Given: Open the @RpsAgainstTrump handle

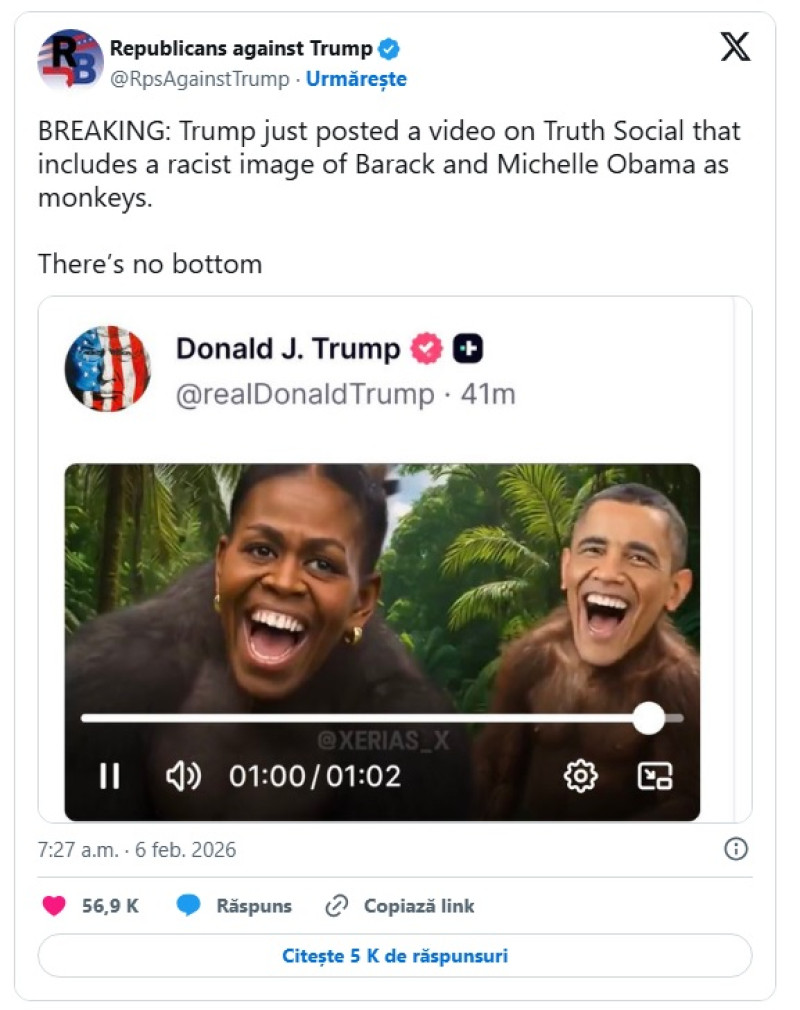Looking at the screenshot, I should (199, 79).
